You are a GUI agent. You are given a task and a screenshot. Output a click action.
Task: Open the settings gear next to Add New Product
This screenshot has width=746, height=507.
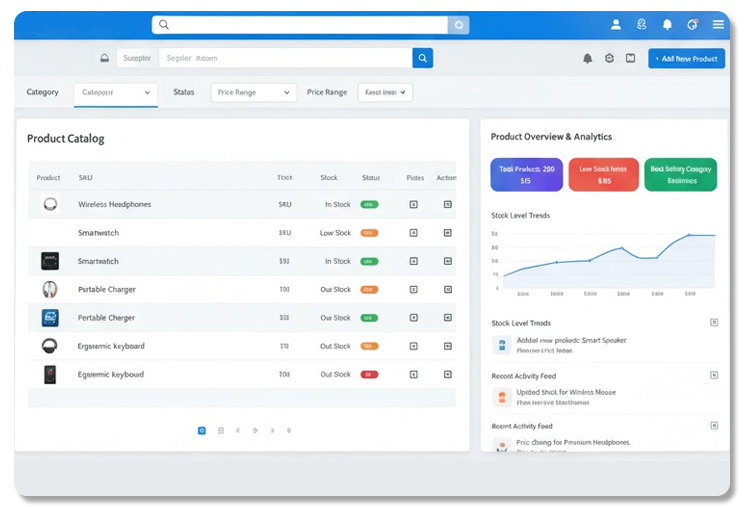(x=609, y=59)
